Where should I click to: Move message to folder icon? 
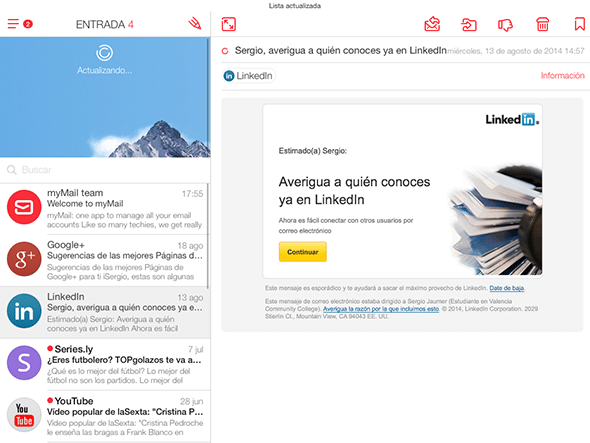click(469, 25)
